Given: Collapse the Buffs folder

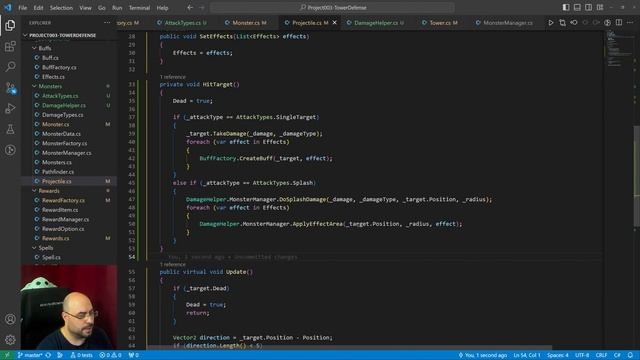Looking at the screenshot, I should click(x=45, y=48).
